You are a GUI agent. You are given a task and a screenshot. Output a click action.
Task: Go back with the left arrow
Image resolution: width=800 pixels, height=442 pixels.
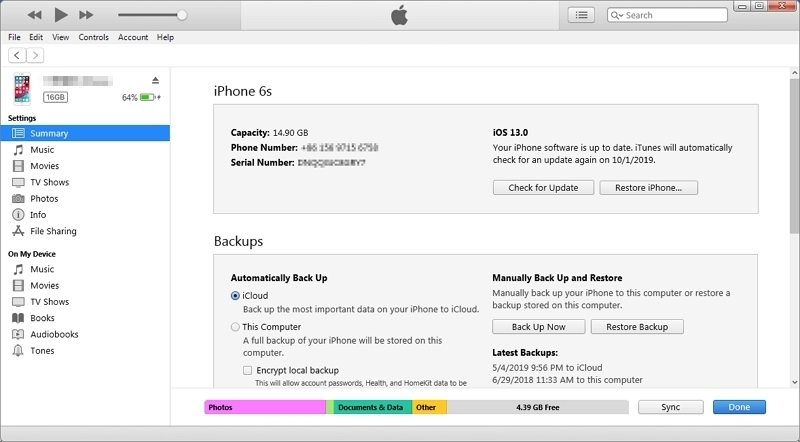(17, 55)
